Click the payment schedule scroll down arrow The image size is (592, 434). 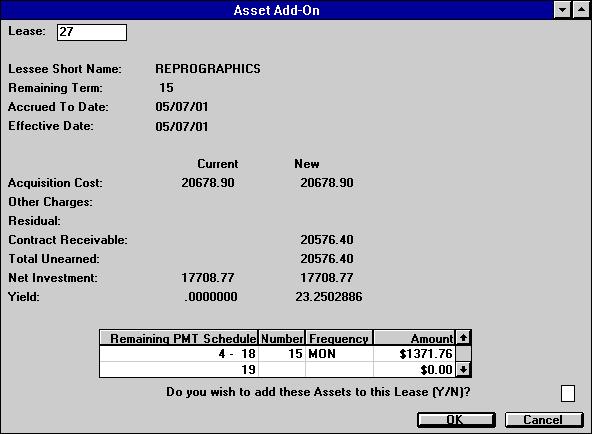coord(463,369)
